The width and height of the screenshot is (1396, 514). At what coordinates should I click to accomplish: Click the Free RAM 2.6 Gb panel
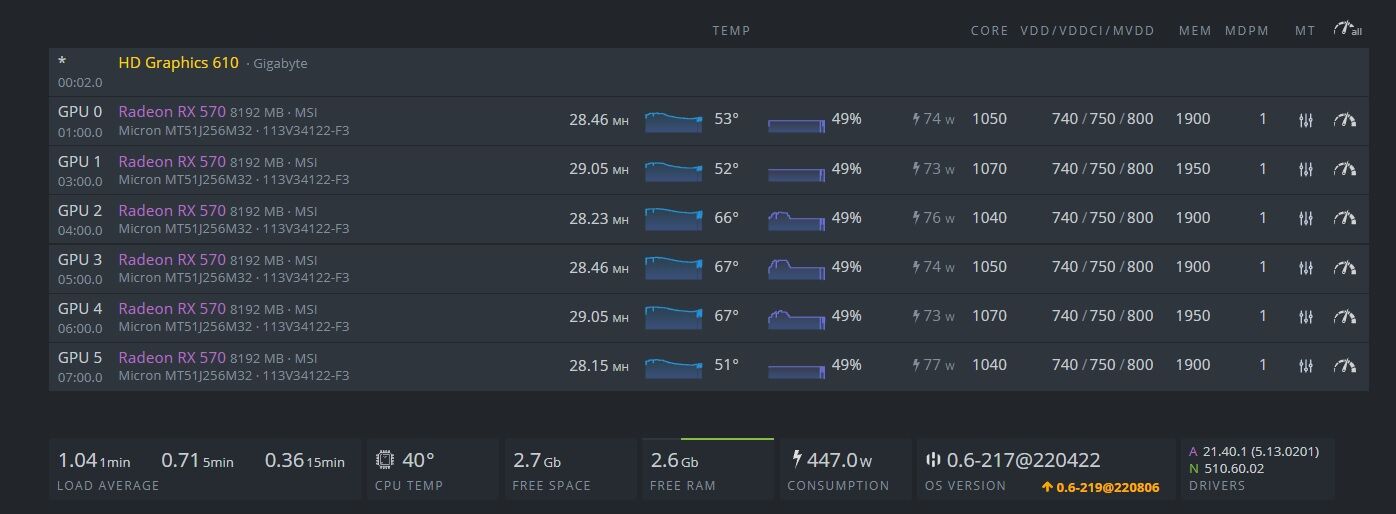coord(707,469)
